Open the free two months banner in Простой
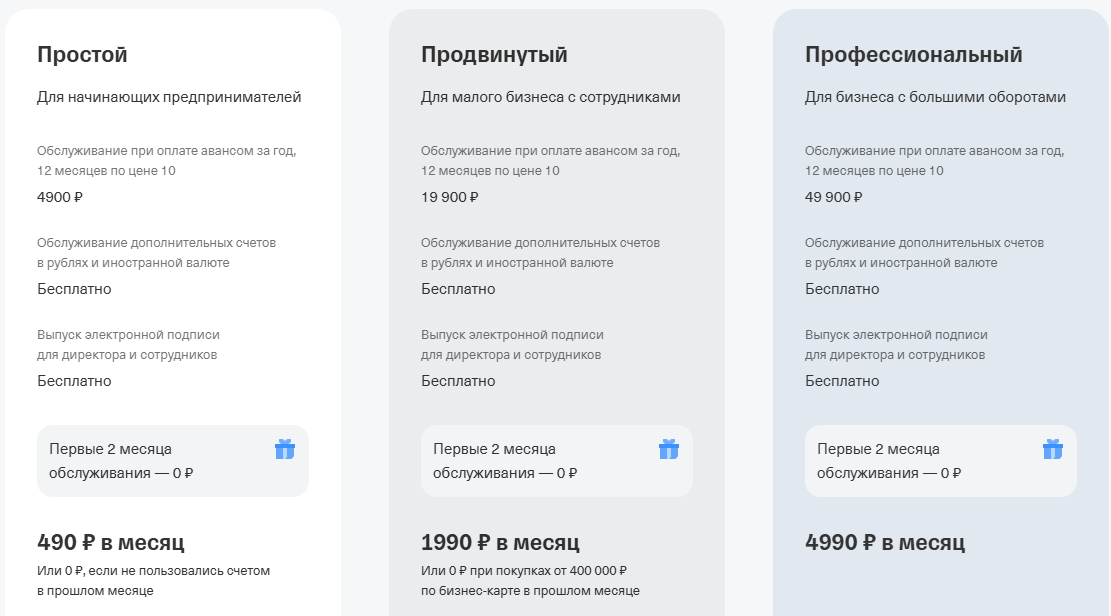Viewport: 1111px width, 616px height. pyautogui.click(x=173, y=461)
